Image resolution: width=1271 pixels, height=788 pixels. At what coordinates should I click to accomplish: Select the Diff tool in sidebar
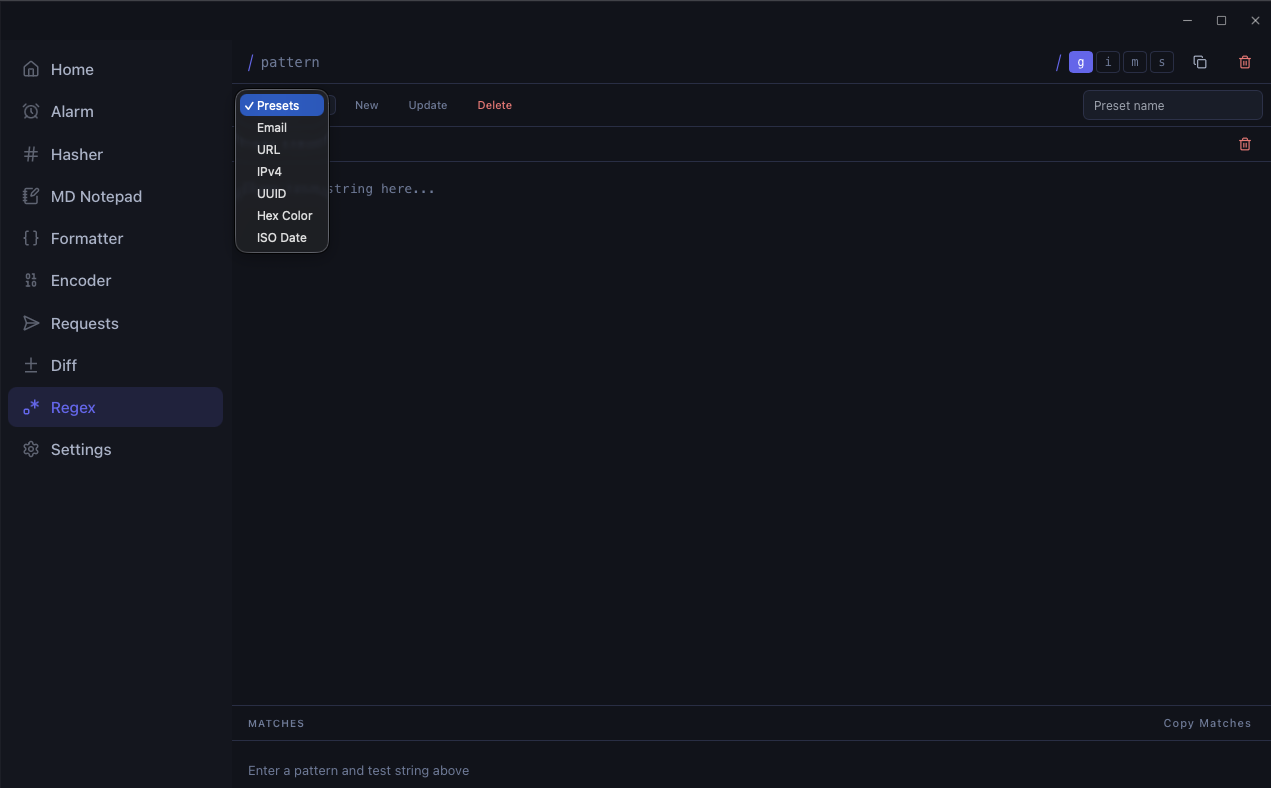point(63,365)
